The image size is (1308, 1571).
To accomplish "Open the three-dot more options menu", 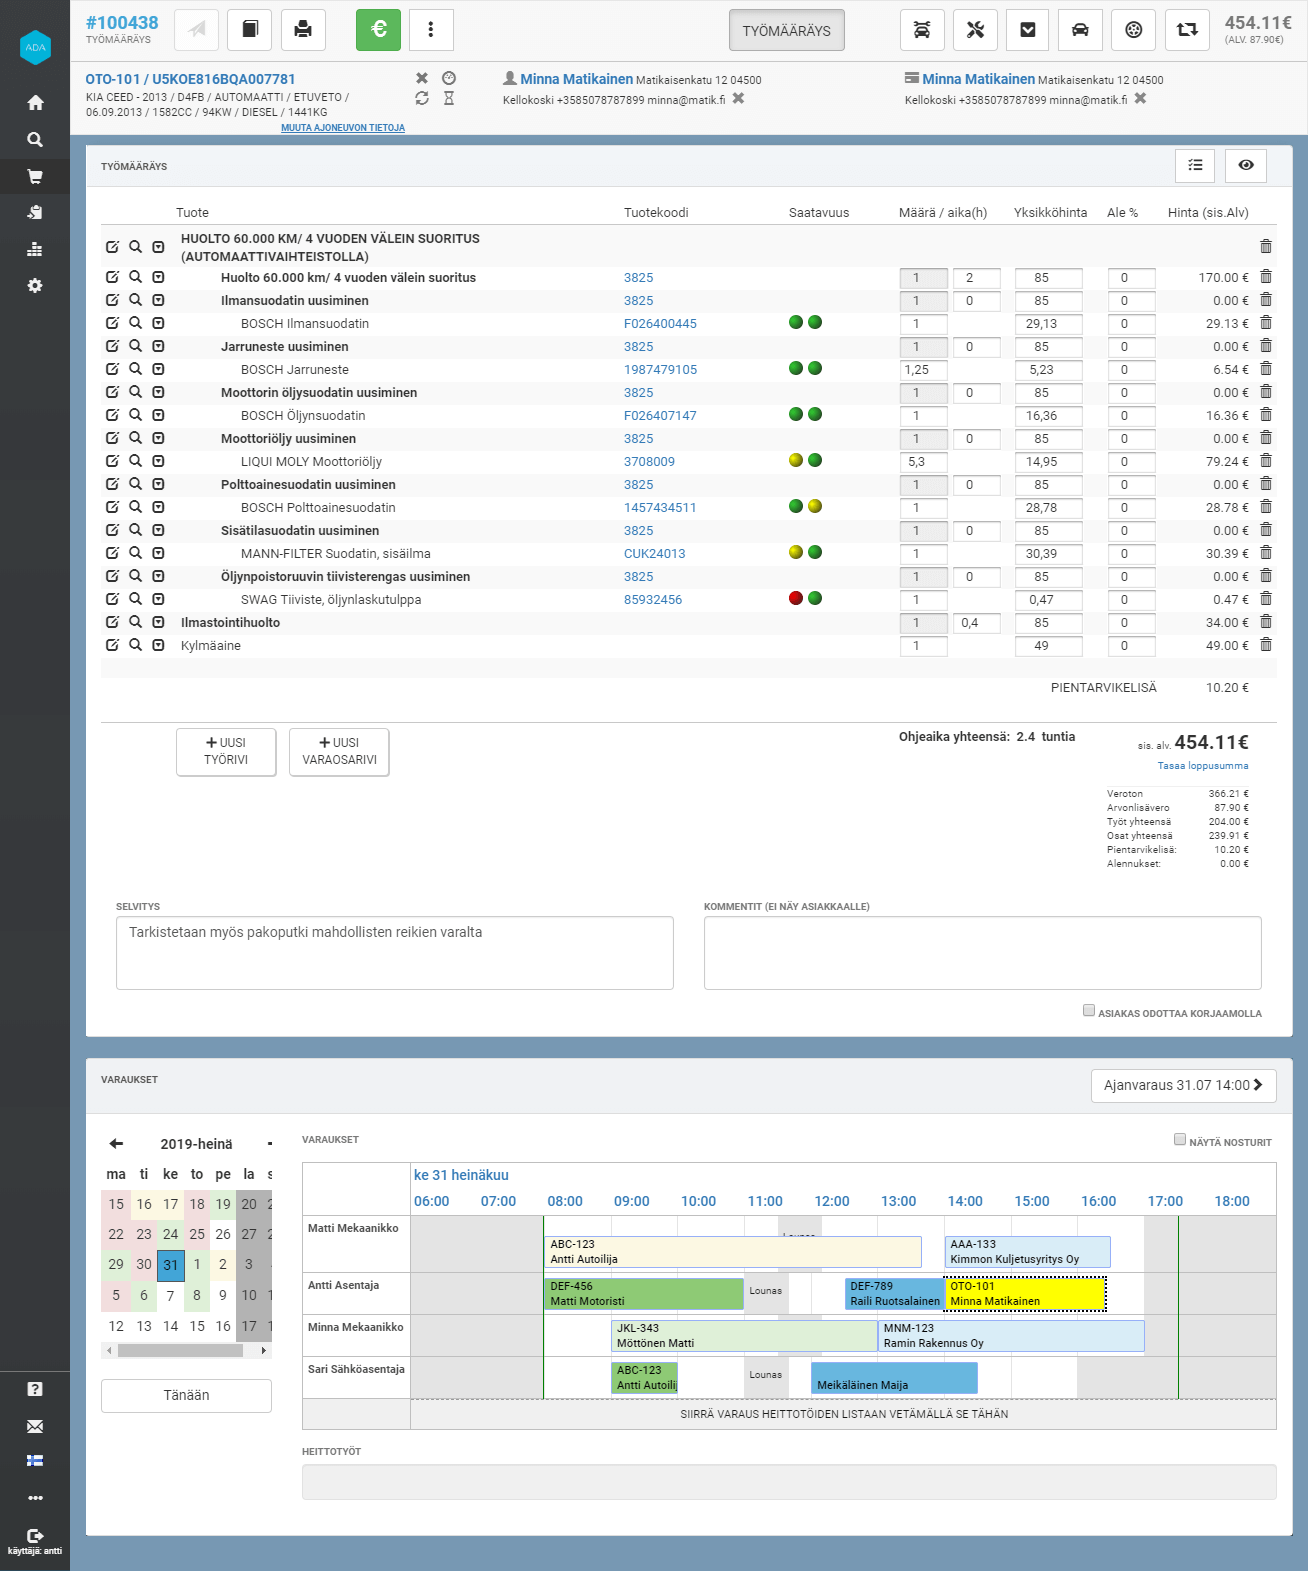I will [431, 30].
